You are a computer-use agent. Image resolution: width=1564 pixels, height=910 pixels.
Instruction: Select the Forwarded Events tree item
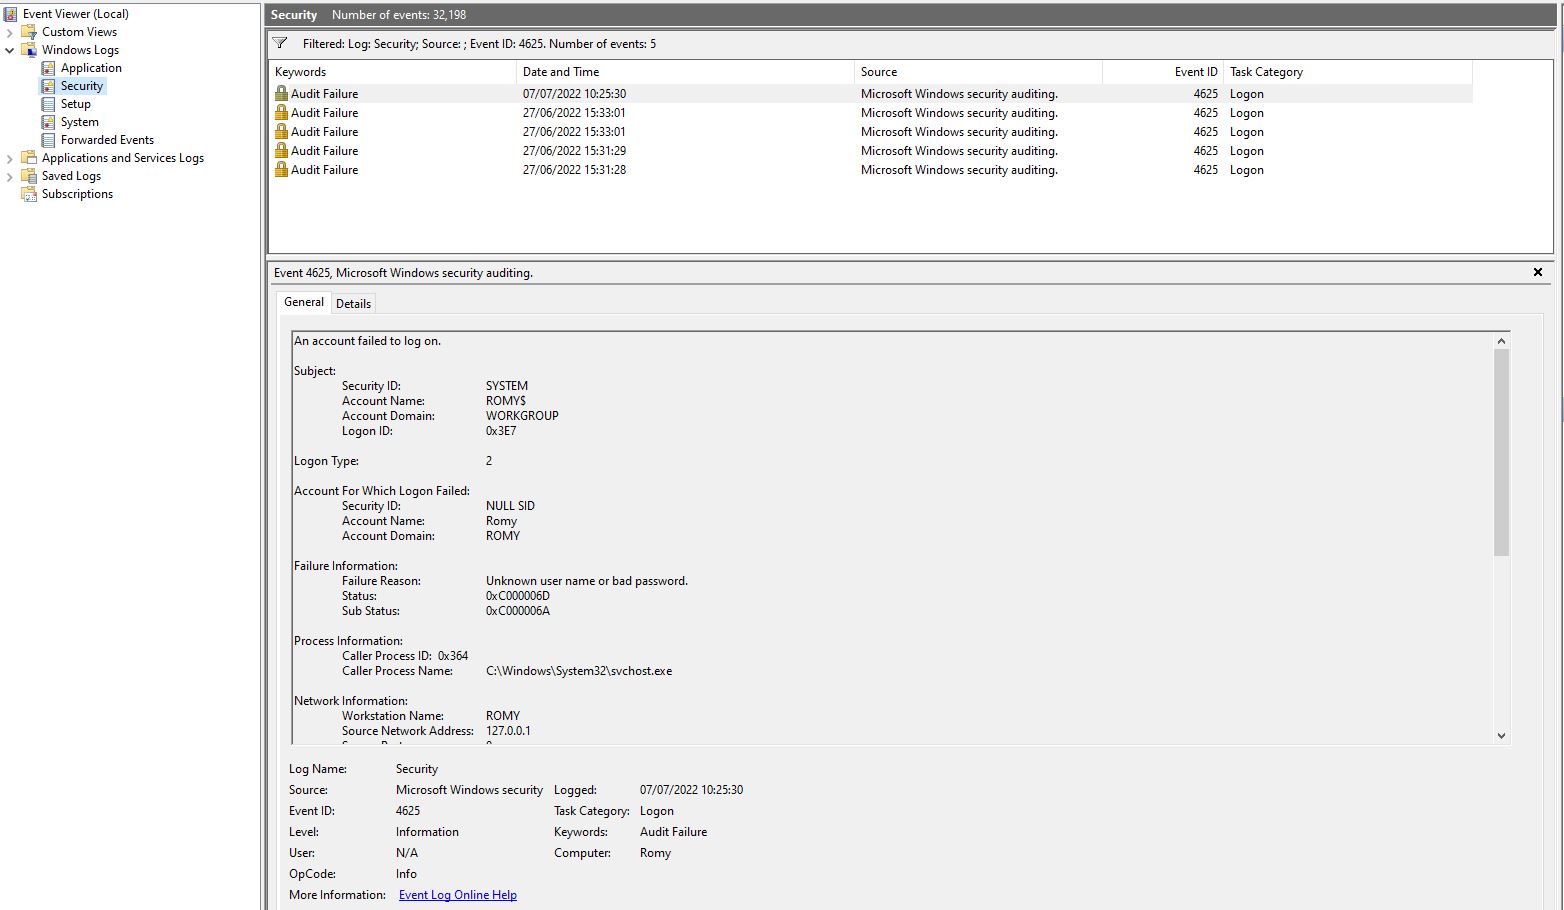coord(107,140)
